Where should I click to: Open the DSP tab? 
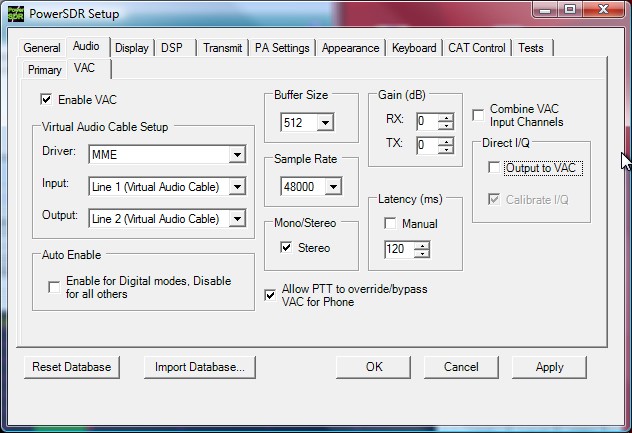[x=172, y=48]
